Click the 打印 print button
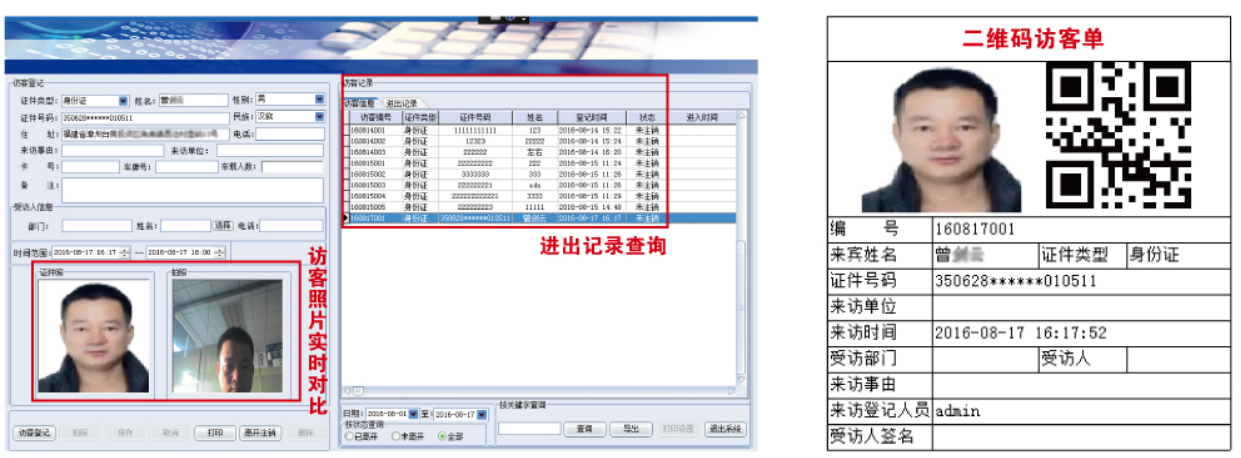 pos(214,432)
